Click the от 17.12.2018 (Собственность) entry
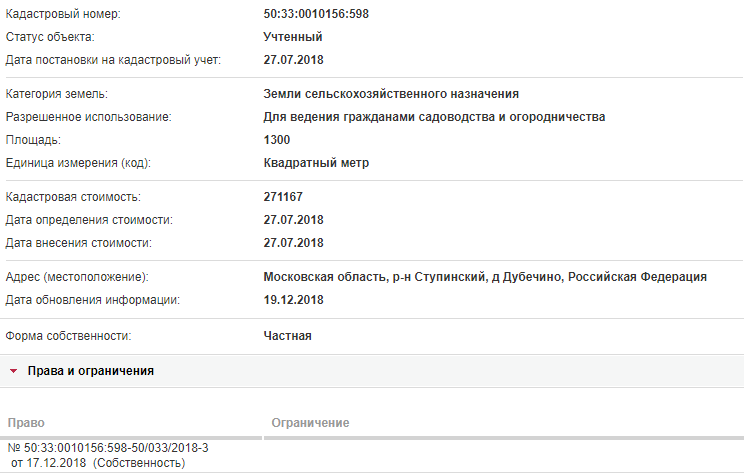Screen dimensions: 744x473 click(x=98, y=463)
